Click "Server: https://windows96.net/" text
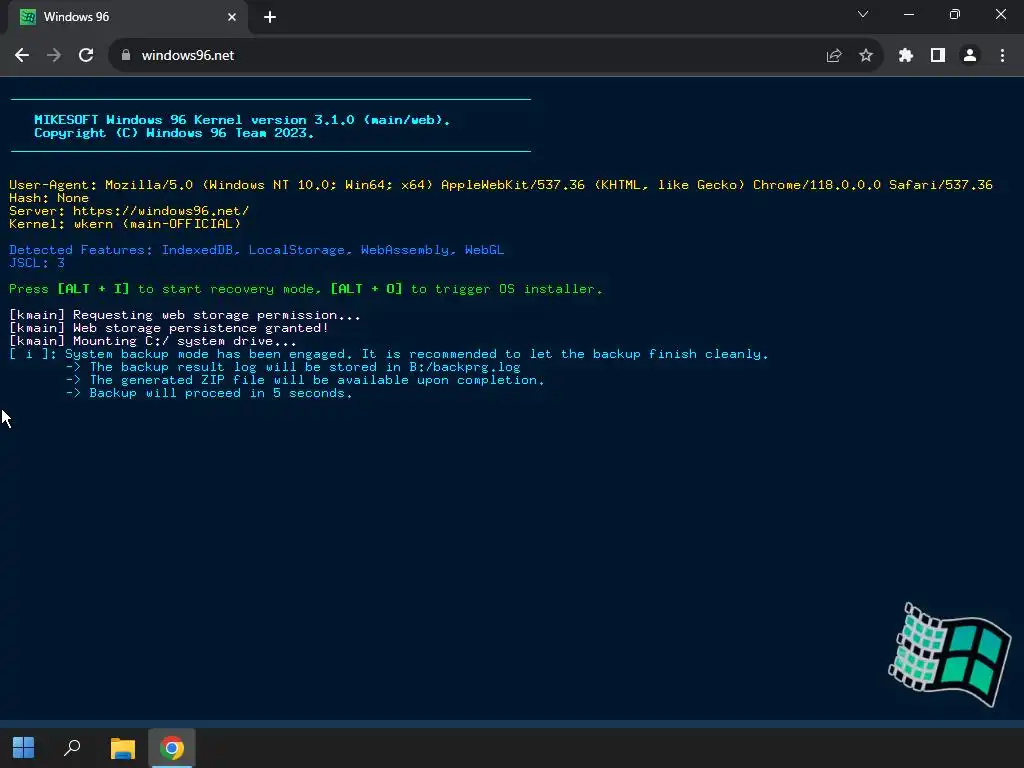 pos(129,211)
